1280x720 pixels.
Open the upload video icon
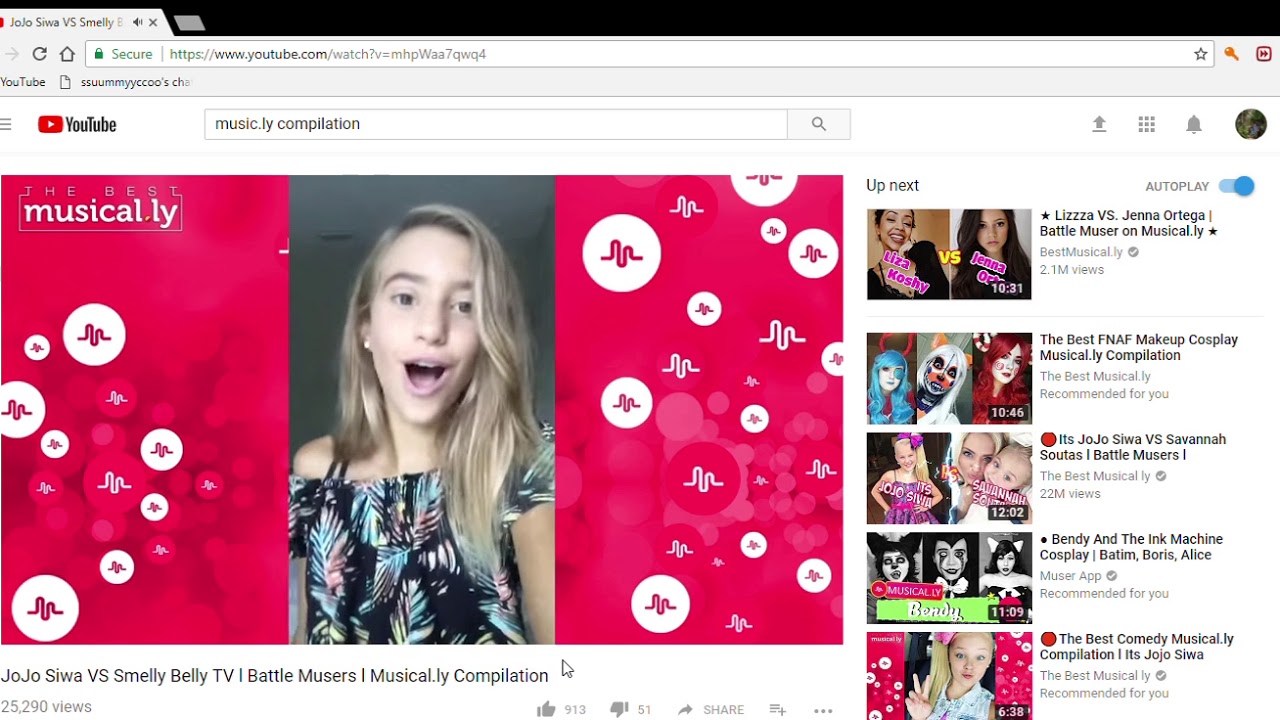click(1099, 124)
